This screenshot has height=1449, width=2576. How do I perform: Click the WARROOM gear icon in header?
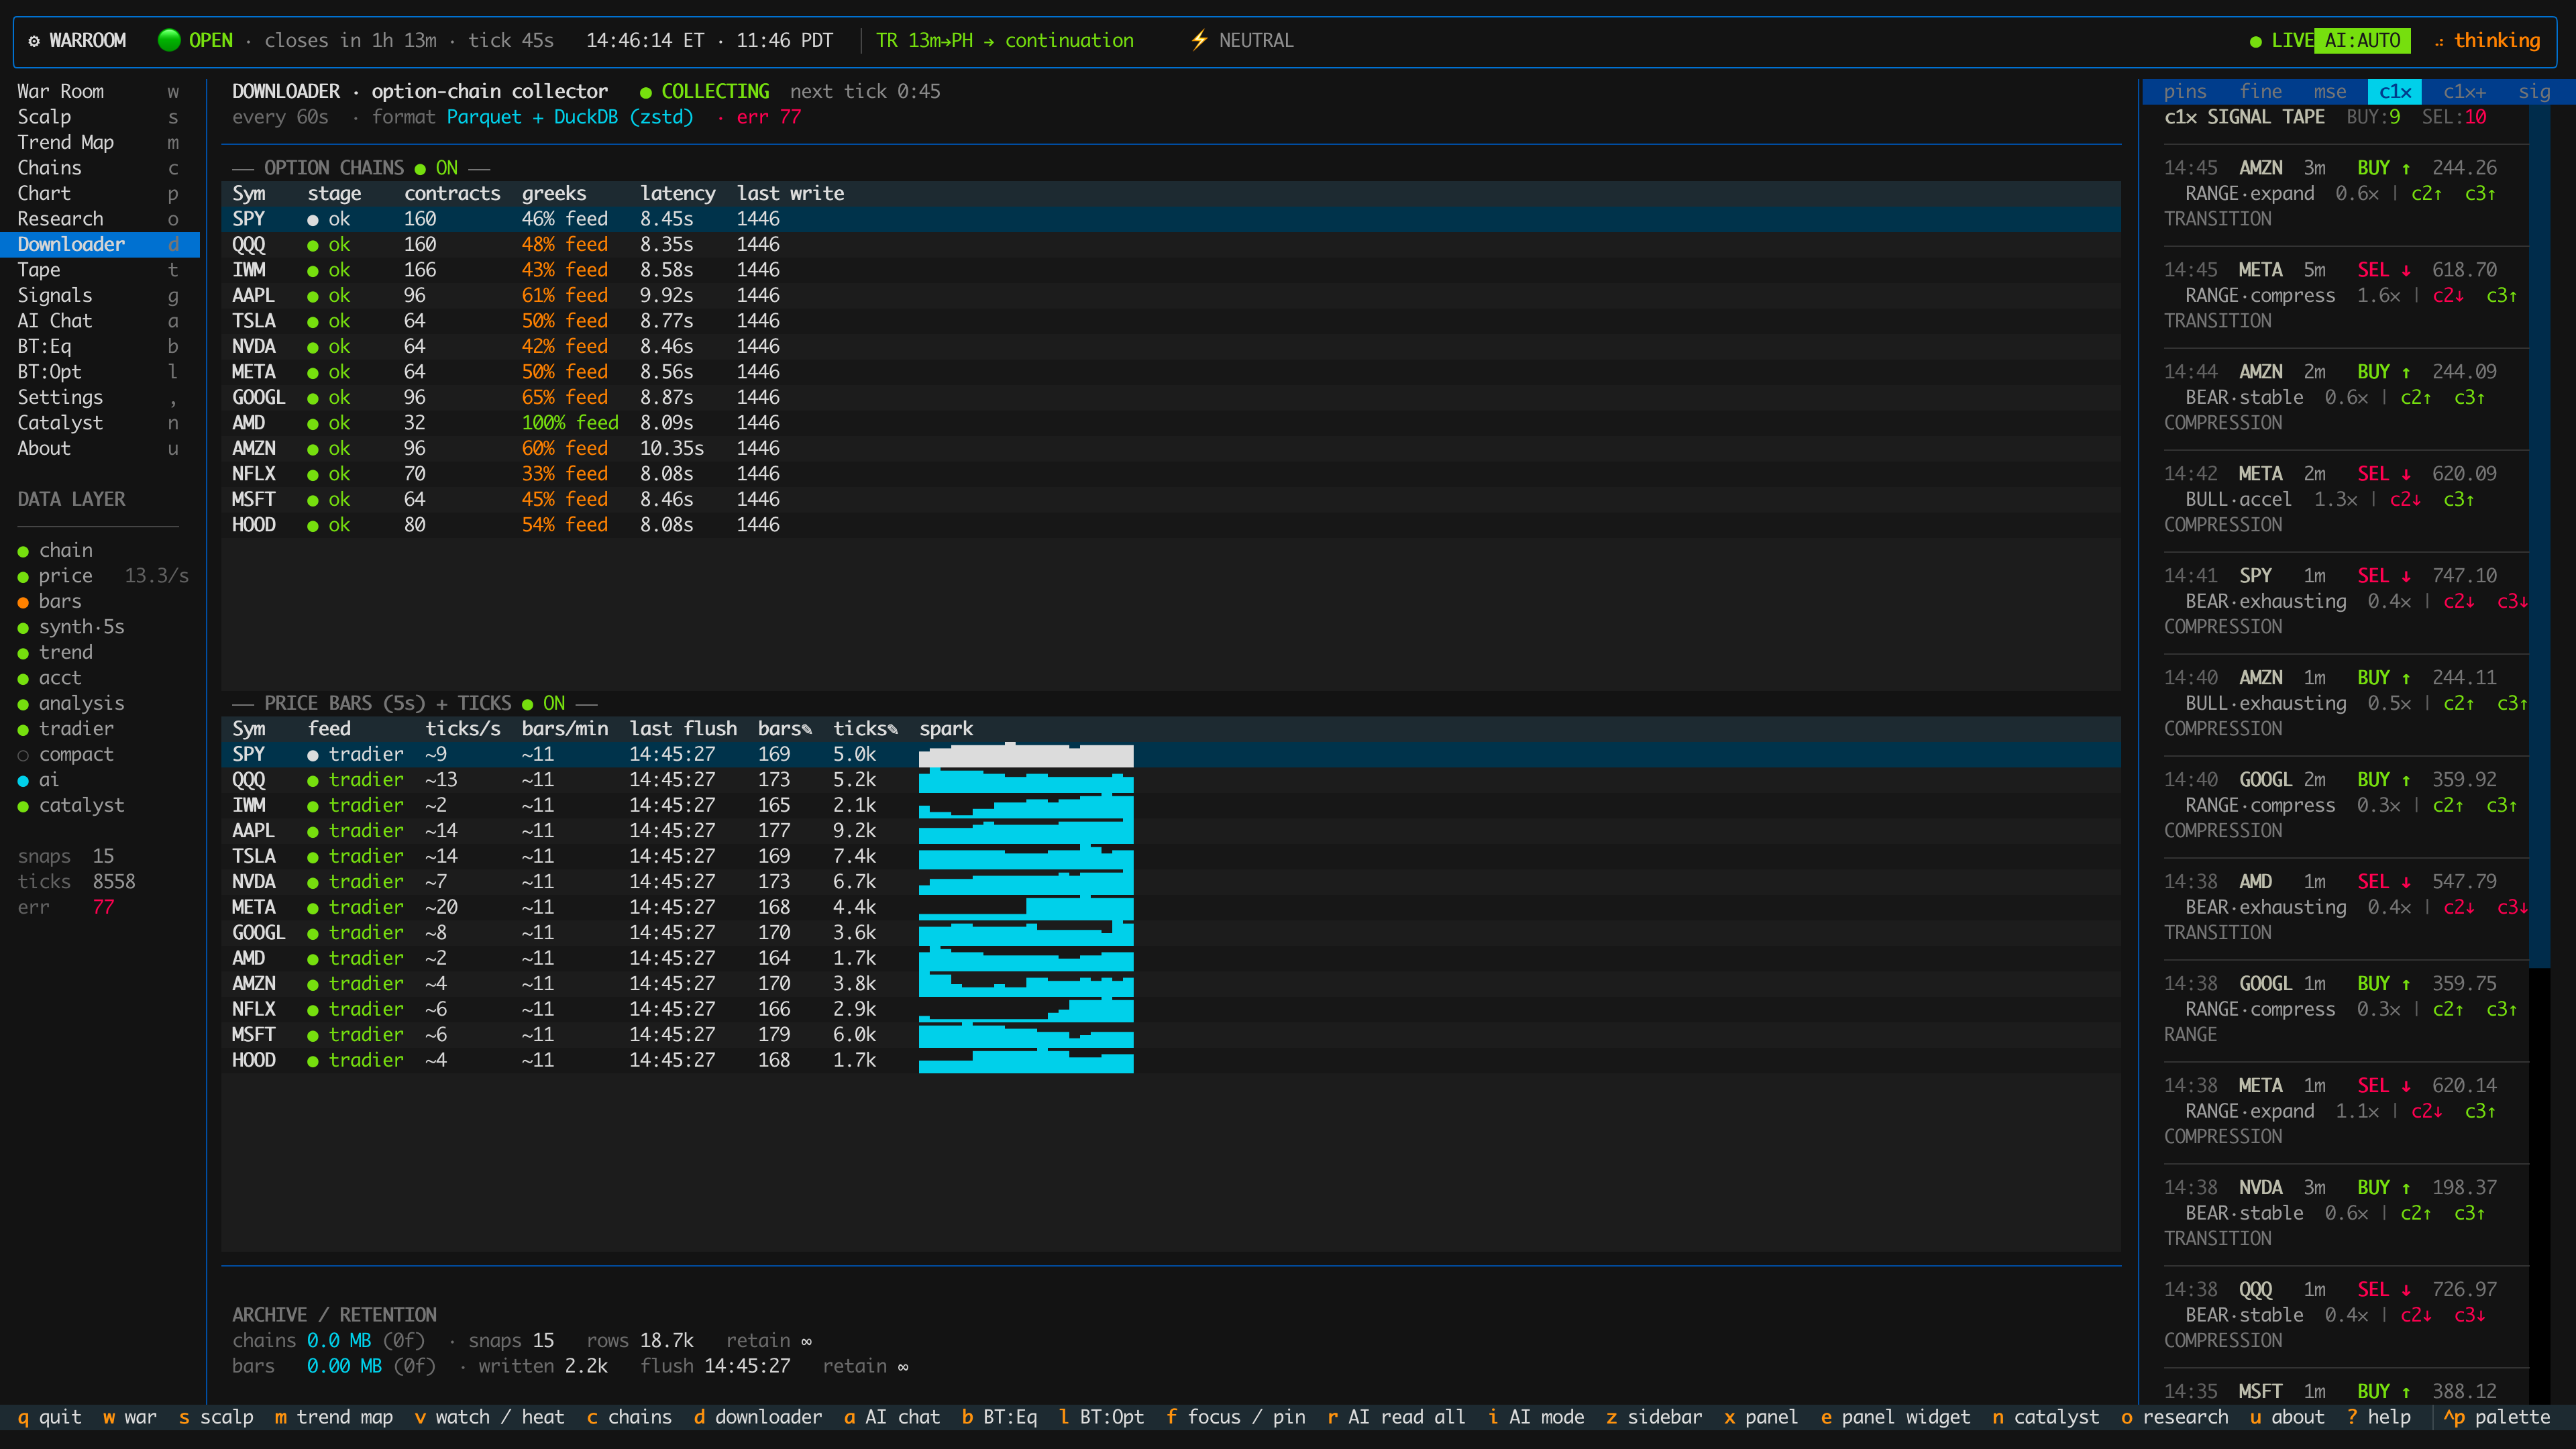coord(34,41)
